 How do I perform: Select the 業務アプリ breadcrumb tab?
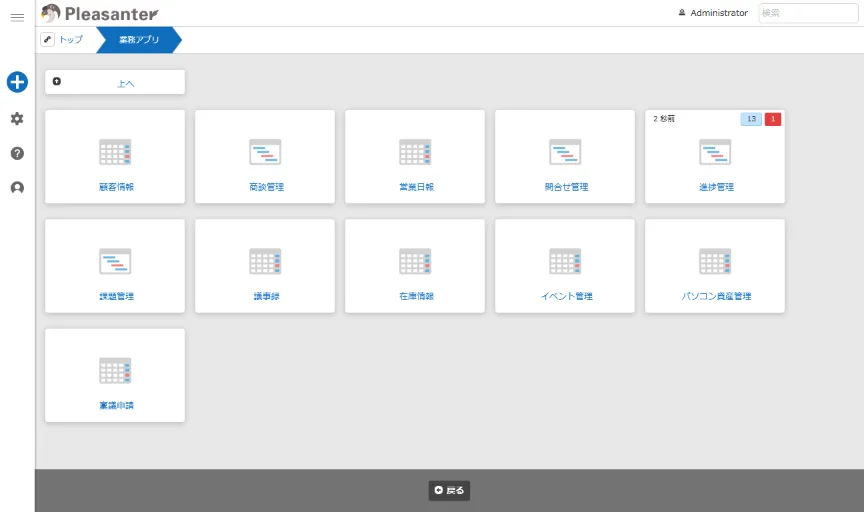[x=139, y=40]
